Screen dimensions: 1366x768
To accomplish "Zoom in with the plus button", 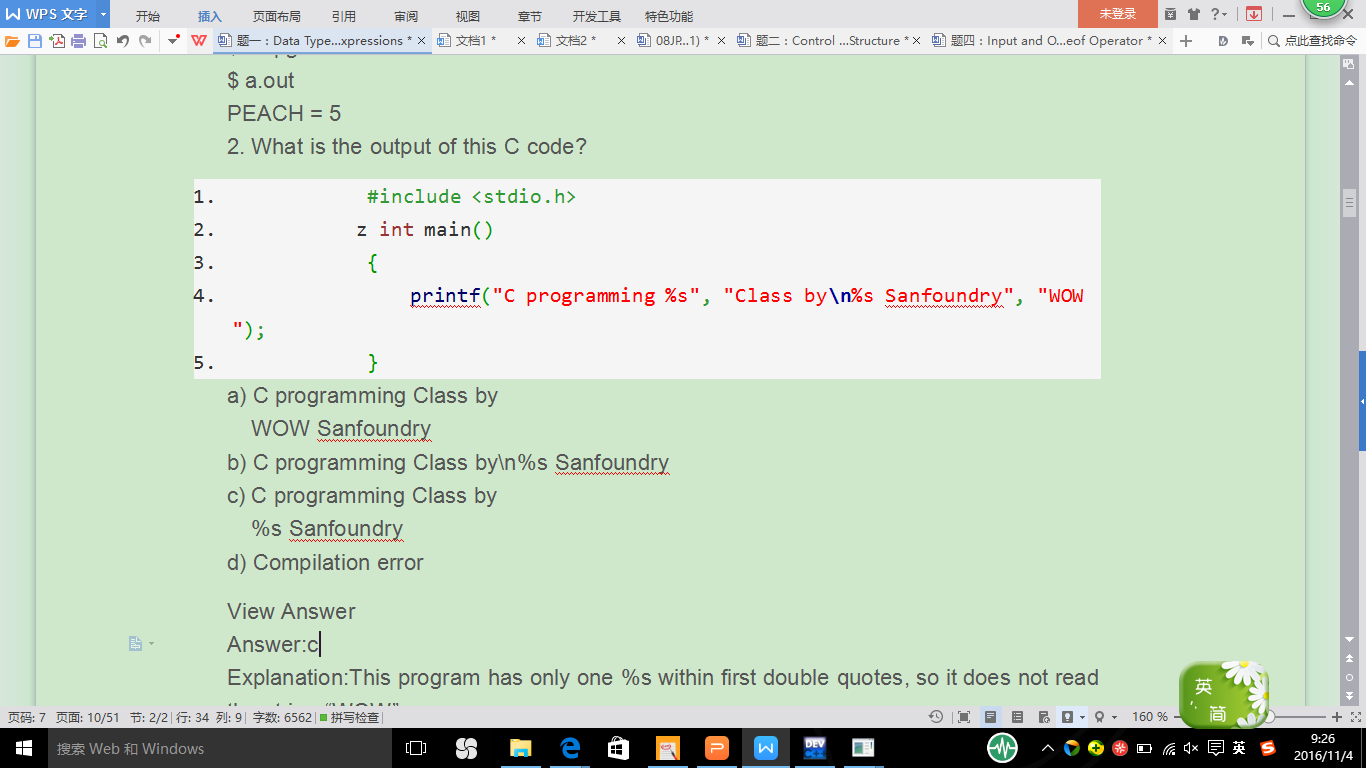I will tap(1337, 717).
